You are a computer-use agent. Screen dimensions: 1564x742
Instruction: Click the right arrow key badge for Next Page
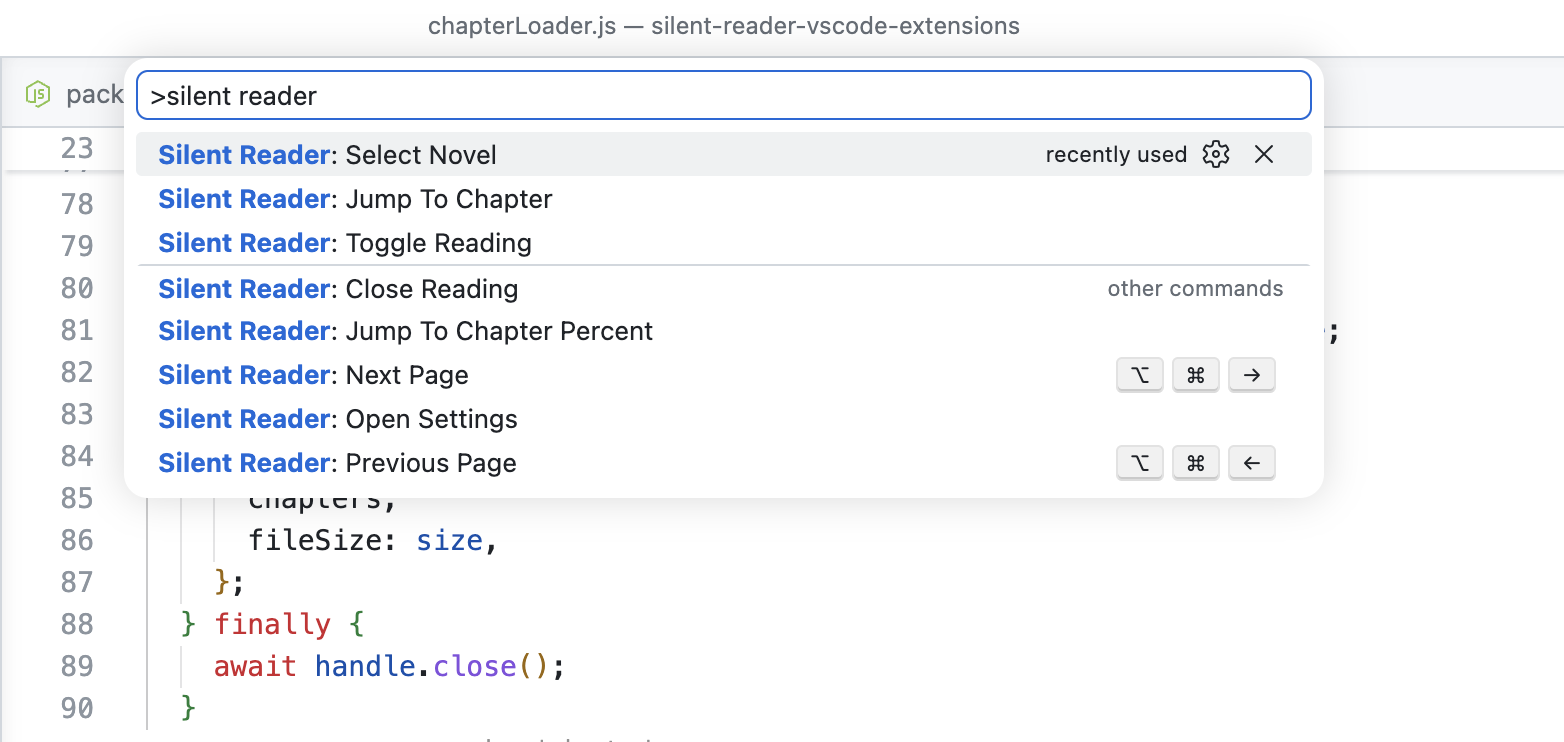point(1252,375)
